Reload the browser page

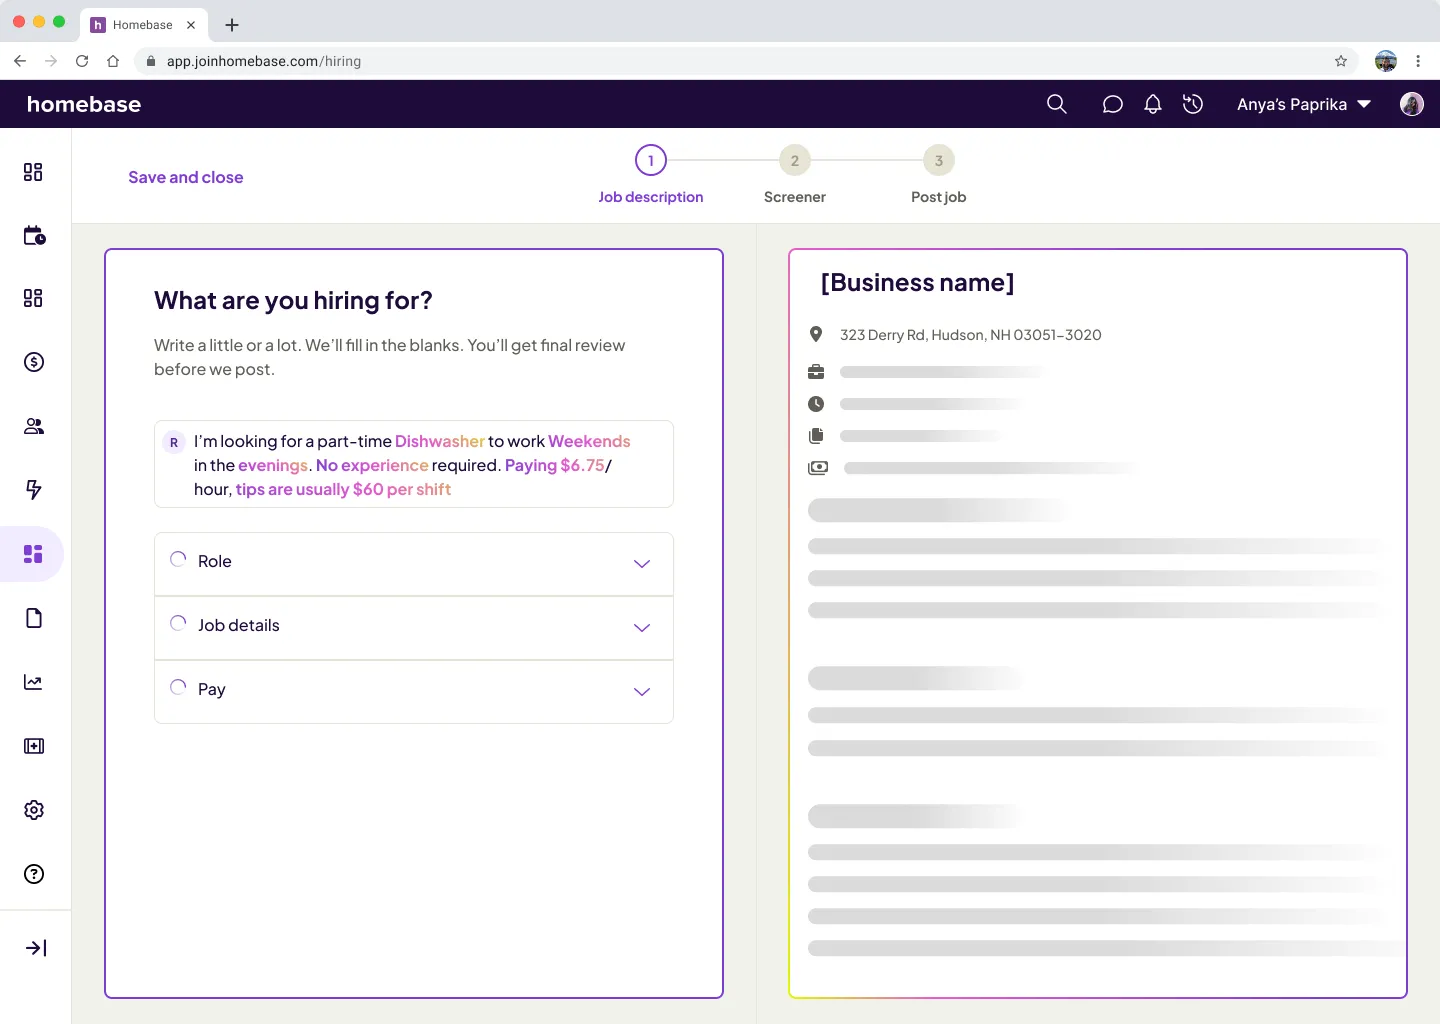[82, 61]
